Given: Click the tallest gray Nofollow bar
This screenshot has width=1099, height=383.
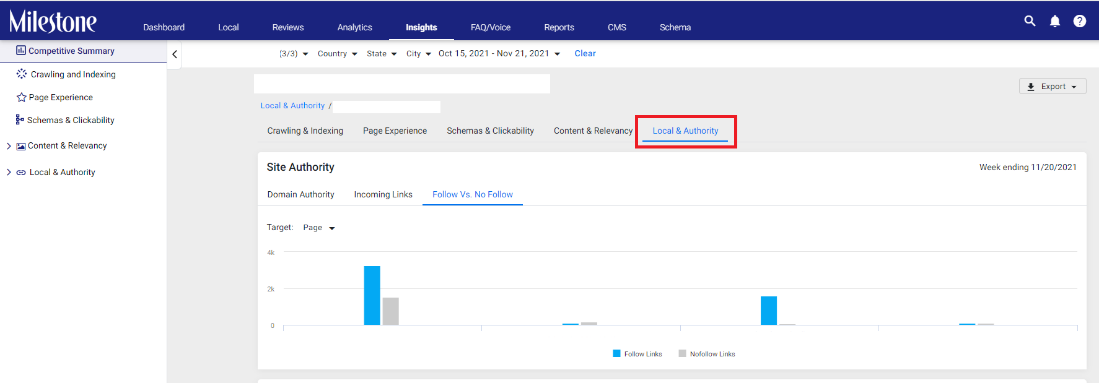Looking at the screenshot, I should tap(390, 311).
